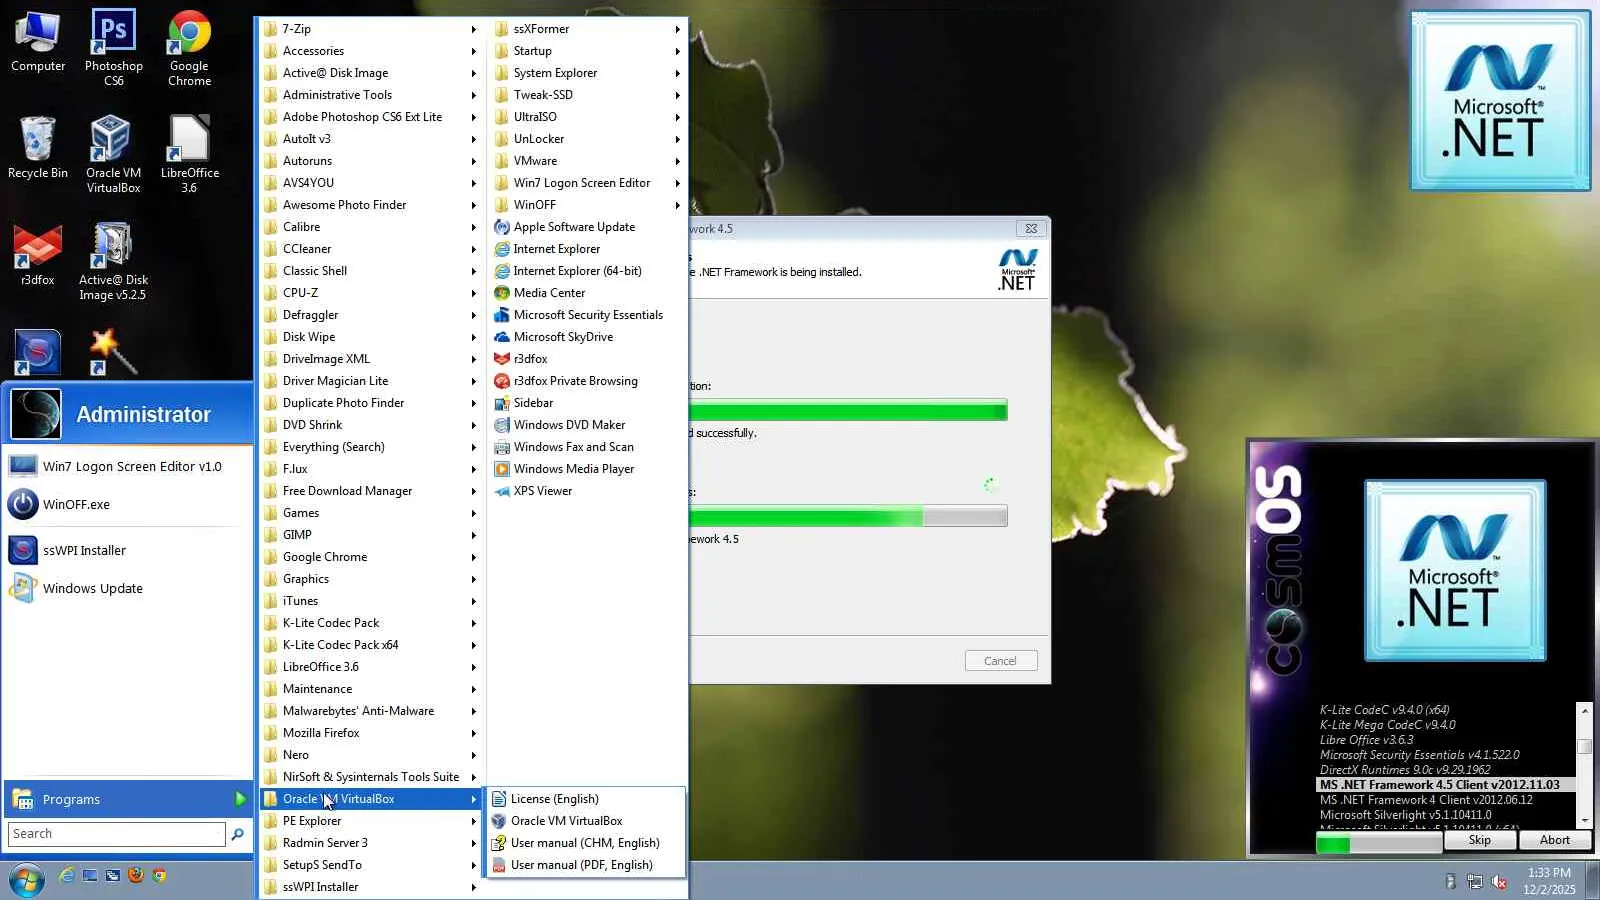Click the Start menu Search field
Screen dimensions: 1600x900
(117, 834)
